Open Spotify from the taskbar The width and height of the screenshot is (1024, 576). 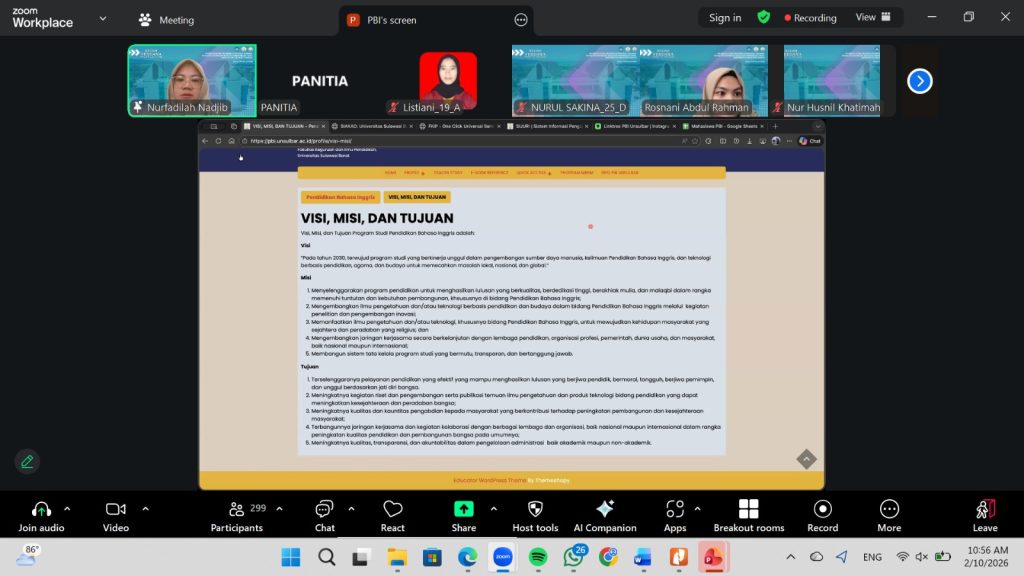[537, 556]
